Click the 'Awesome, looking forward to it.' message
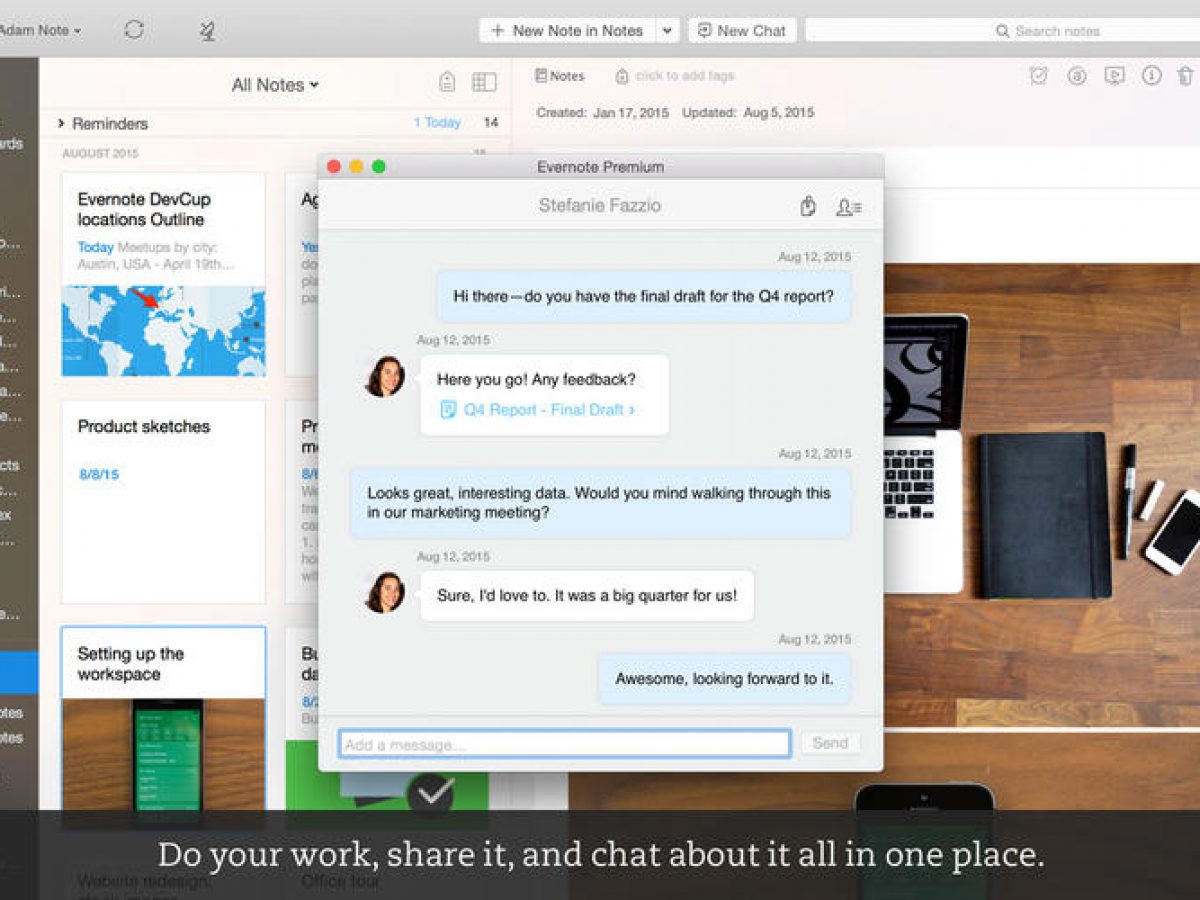This screenshot has height=900, width=1200. [x=724, y=679]
